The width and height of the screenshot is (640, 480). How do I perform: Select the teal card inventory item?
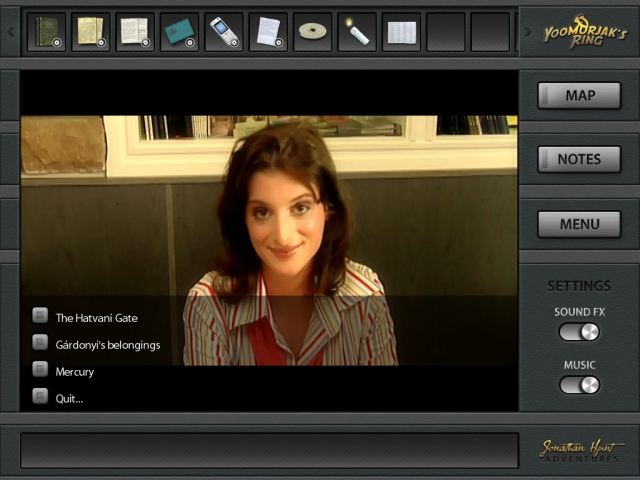click(179, 31)
